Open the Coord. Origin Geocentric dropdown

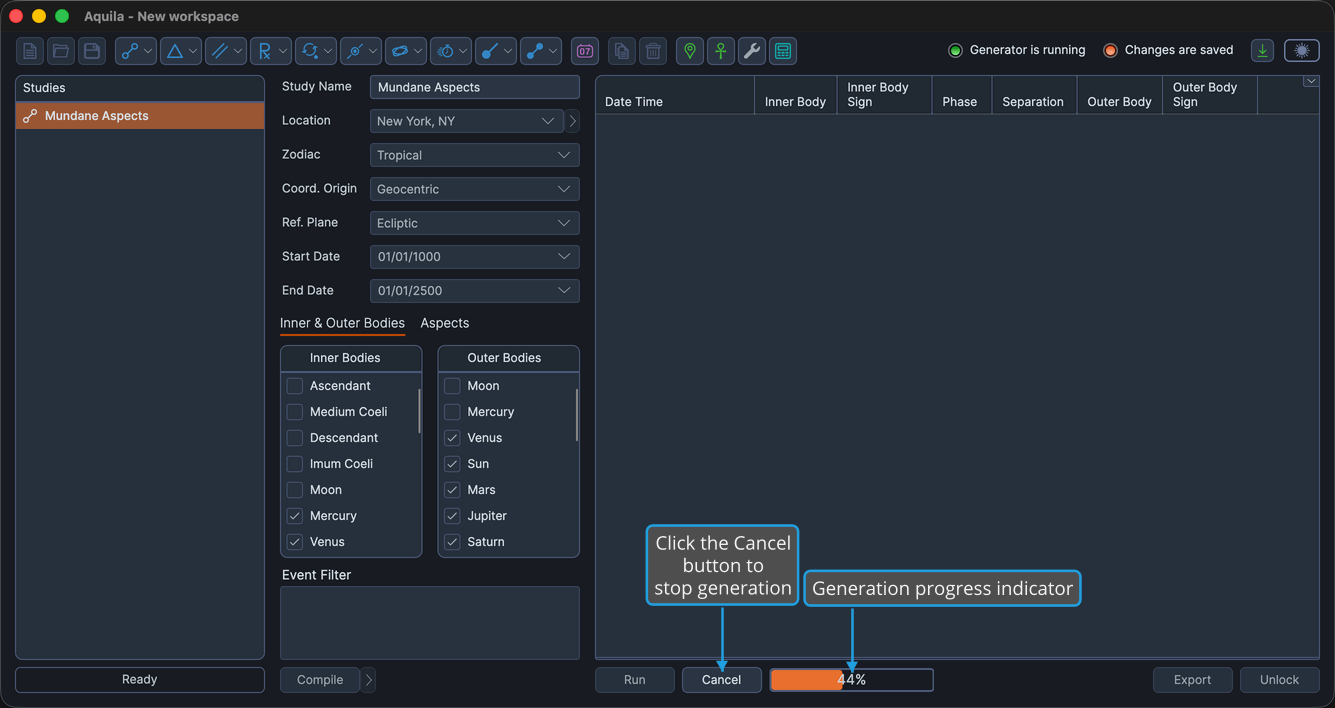click(x=475, y=189)
